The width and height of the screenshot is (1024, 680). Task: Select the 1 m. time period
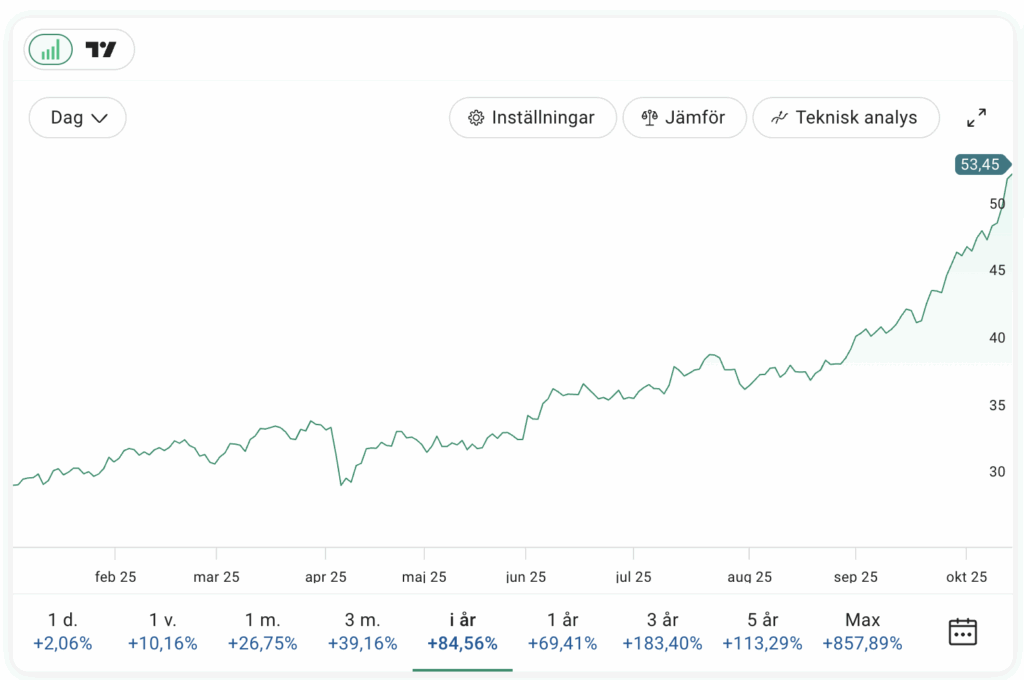click(x=262, y=632)
